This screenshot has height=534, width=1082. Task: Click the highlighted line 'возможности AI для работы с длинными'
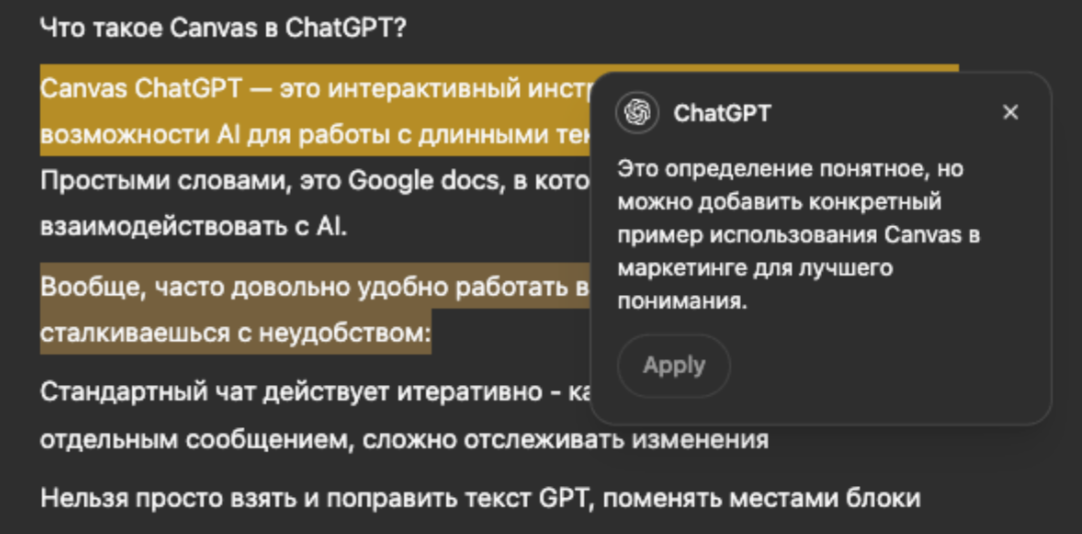[x=315, y=135]
